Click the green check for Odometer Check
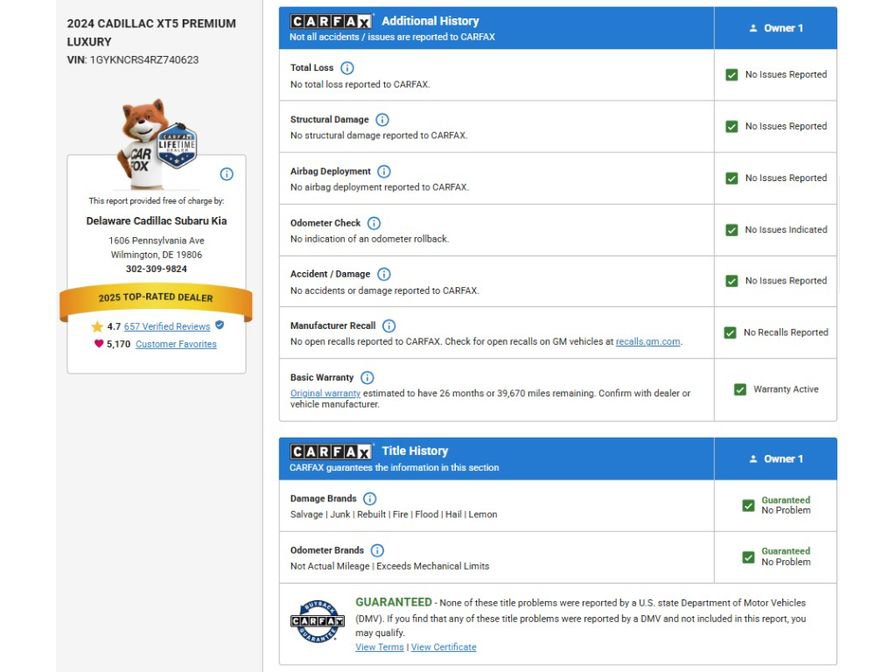This screenshot has height=672, width=896. [x=731, y=230]
